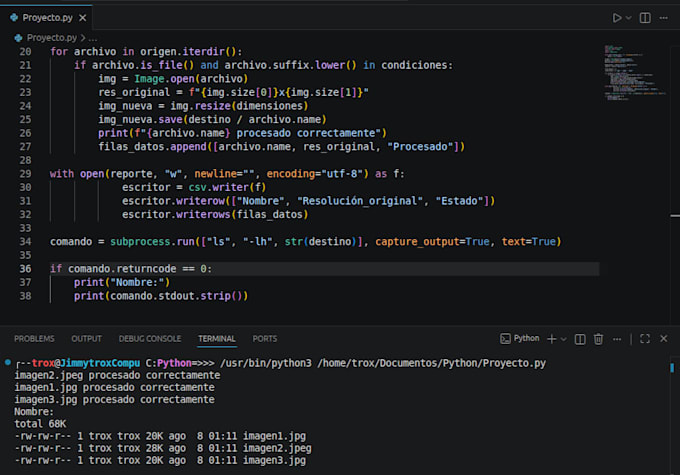680x475 pixels.
Task: Click 'filas_datos.append' on line 27
Action: 152,147
